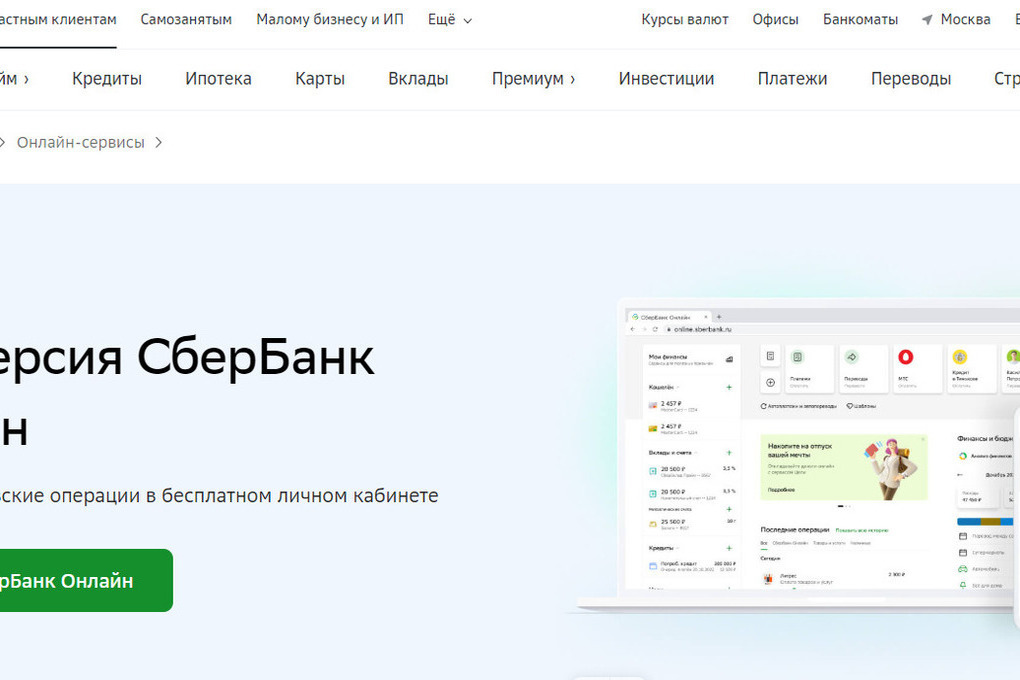Click the red МТС icon in the preview
1020x680 pixels.
pos(906,357)
